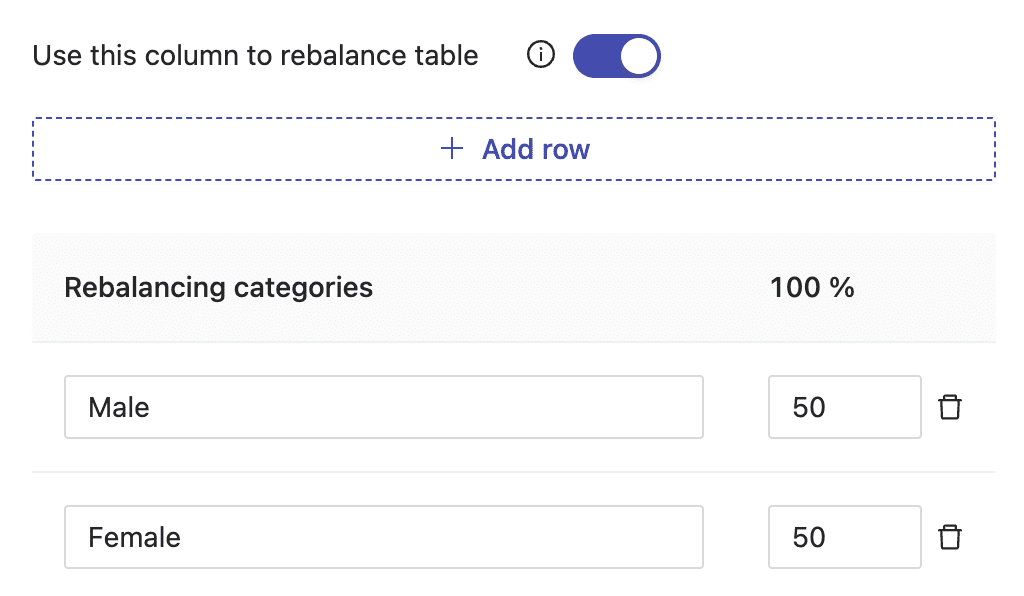Place cursor after the word Male
The image size is (1024, 596).
click(x=151, y=407)
